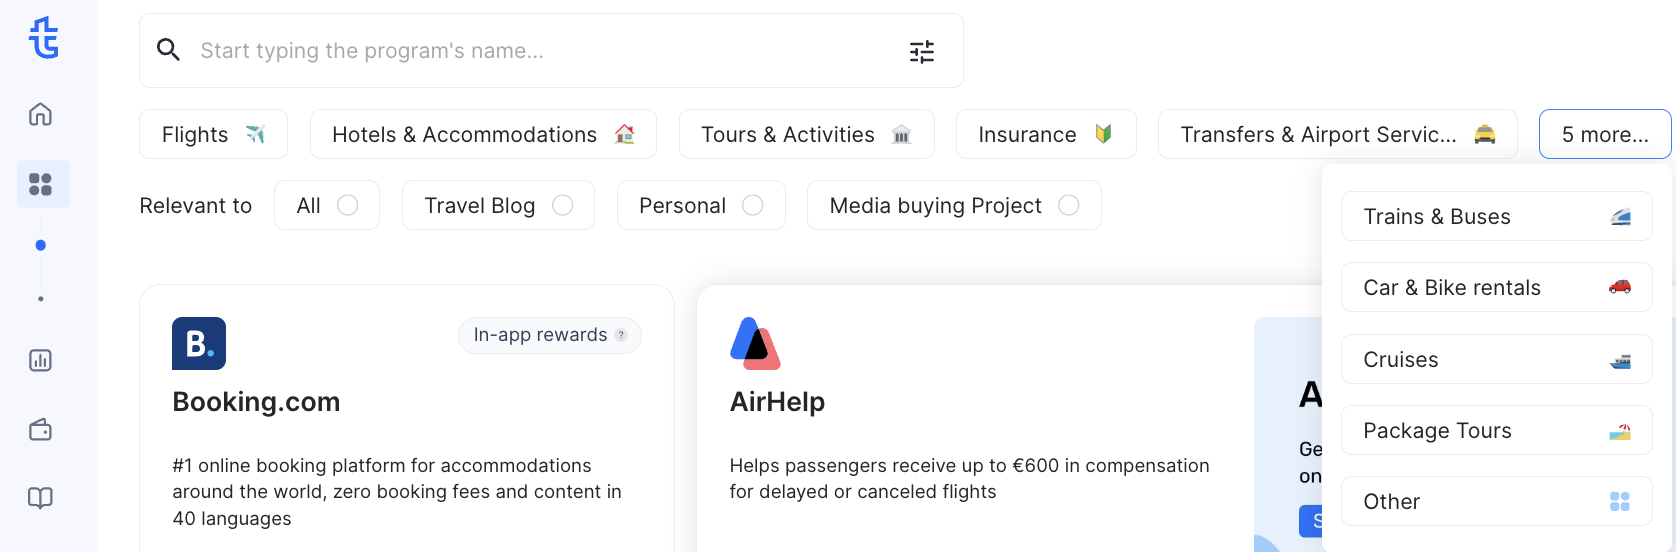
Task: Open the wallet icon in sidebar
Action: coord(40,430)
